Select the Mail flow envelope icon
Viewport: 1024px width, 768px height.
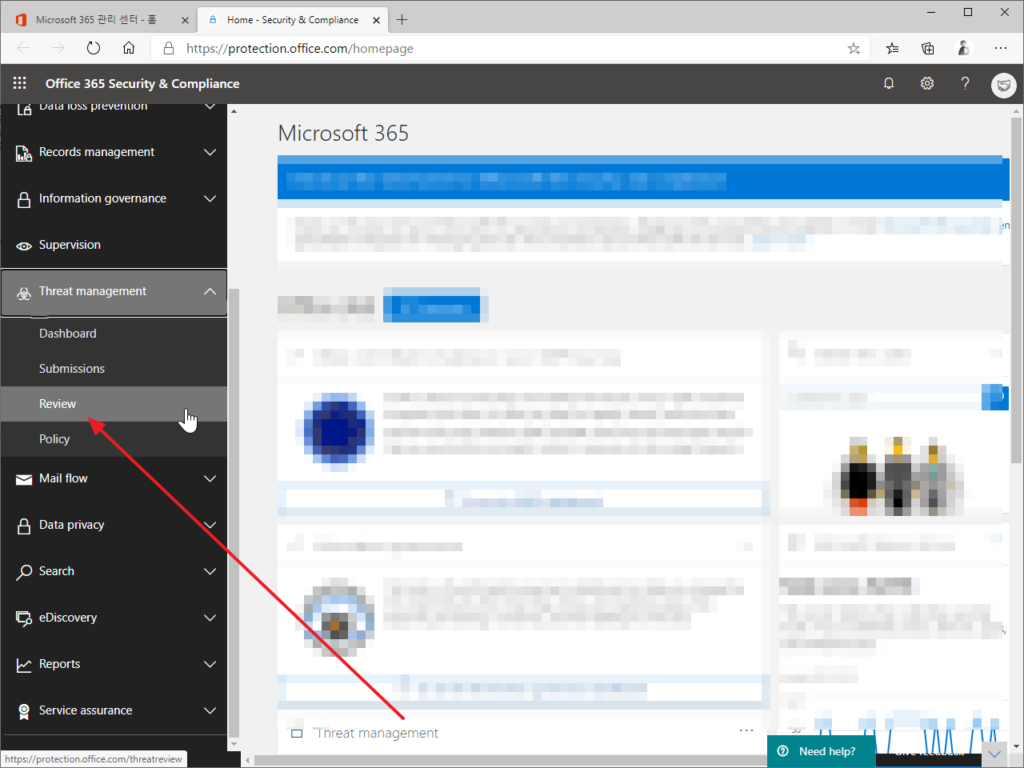pos(22,478)
